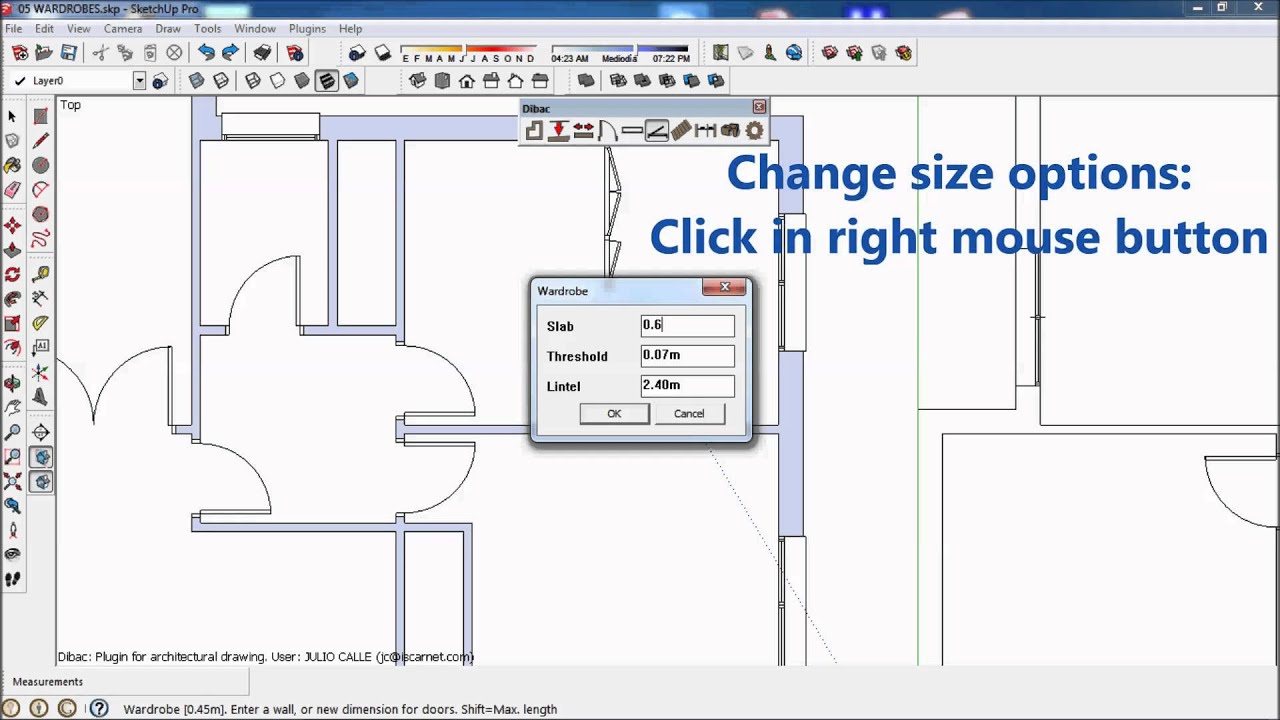Click Cancel in Wardrobe dialog

(689, 413)
